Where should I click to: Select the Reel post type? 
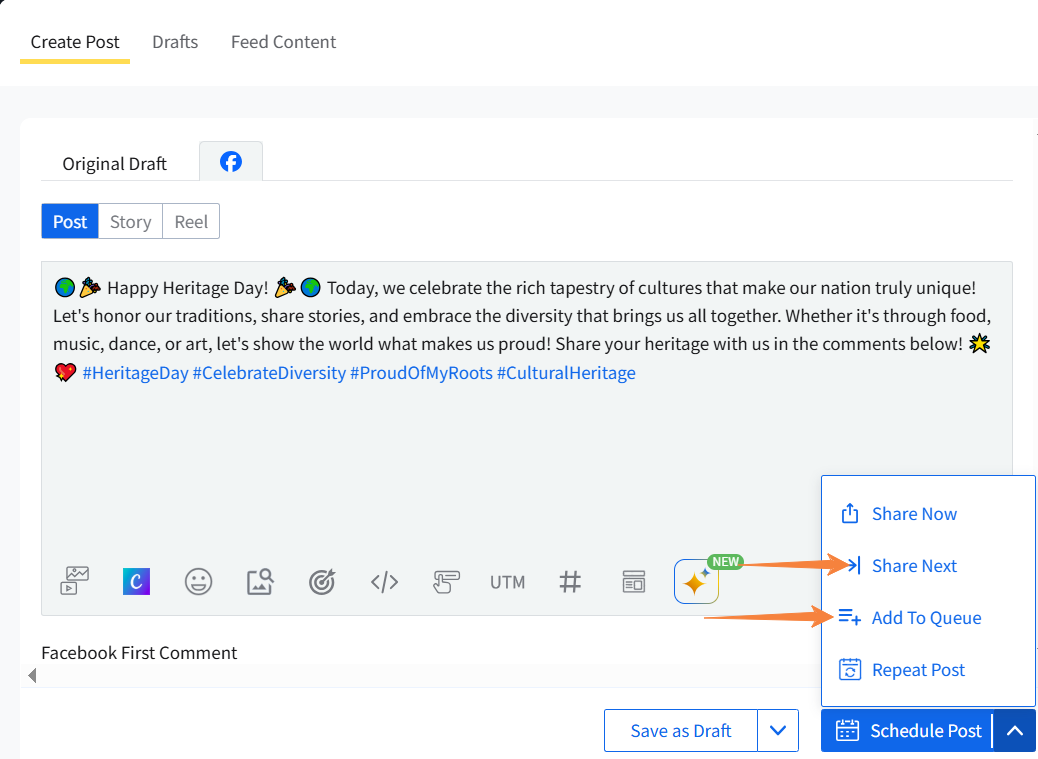[x=191, y=222]
